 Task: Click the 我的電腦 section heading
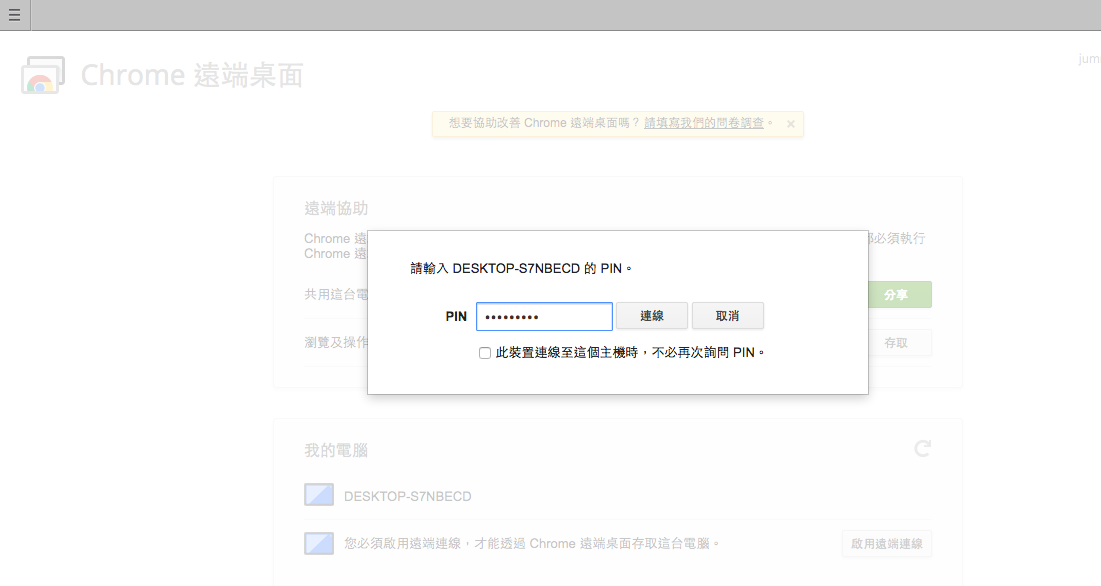tap(336, 451)
